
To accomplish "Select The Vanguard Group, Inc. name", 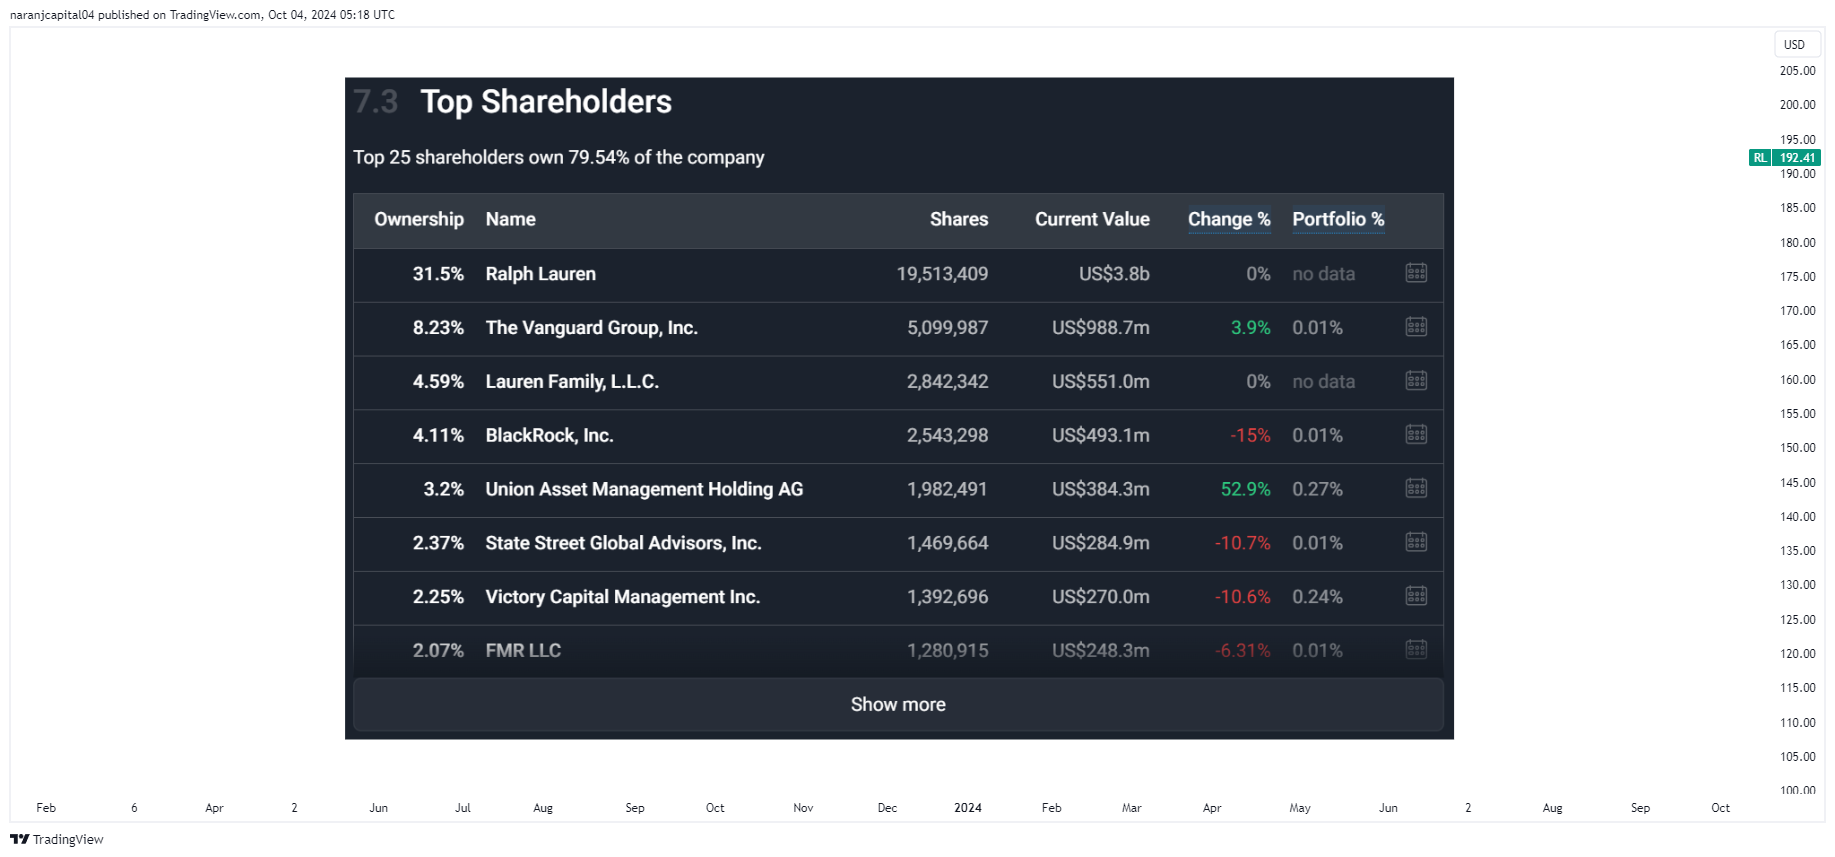I will pos(592,328).
